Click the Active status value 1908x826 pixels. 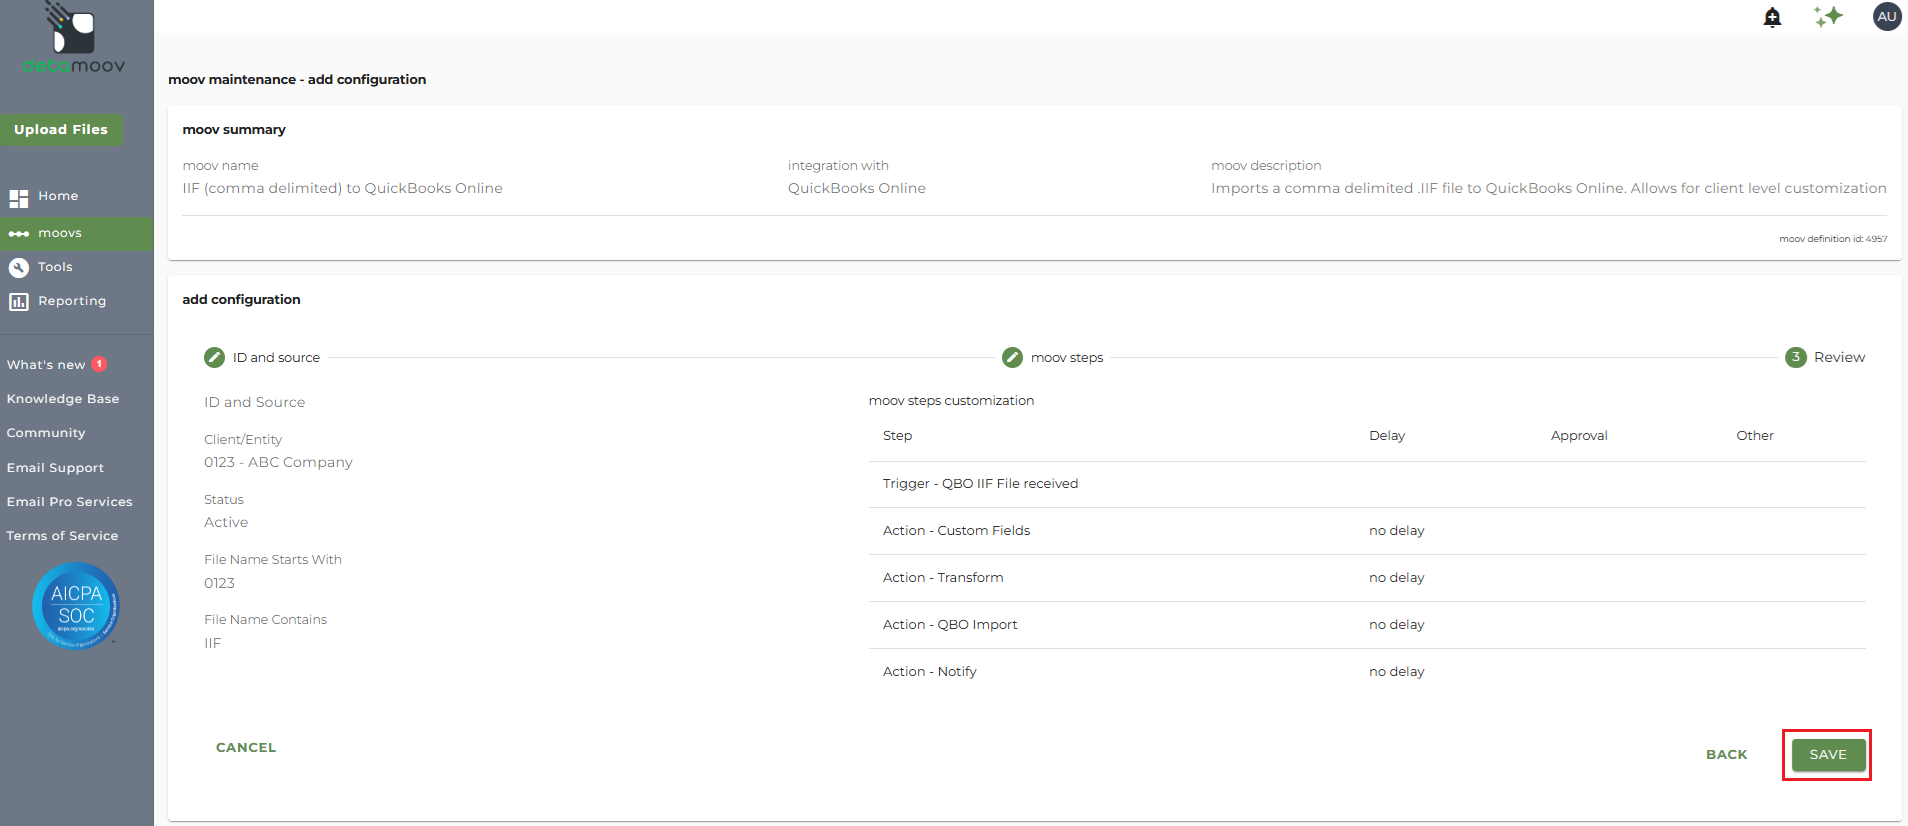click(x=226, y=523)
